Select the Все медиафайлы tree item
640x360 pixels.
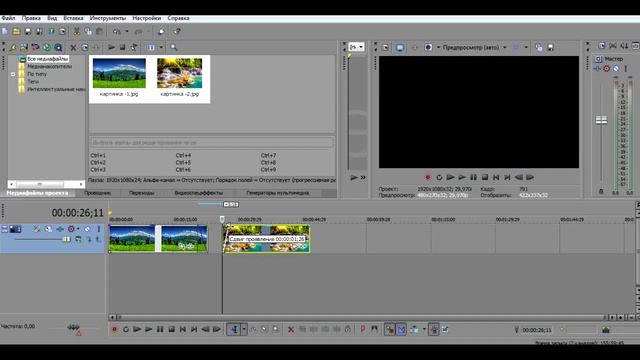pyautogui.click(x=47, y=59)
